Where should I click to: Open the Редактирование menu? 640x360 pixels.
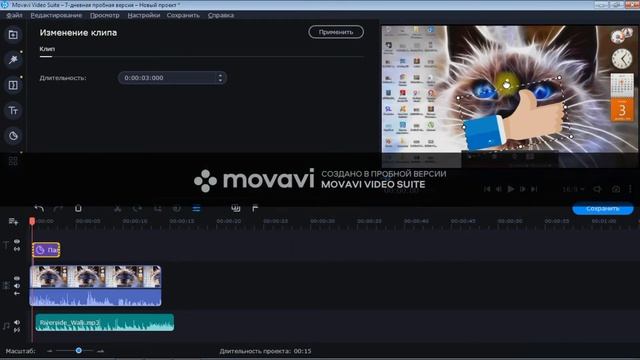pyautogui.click(x=56, y=15)
